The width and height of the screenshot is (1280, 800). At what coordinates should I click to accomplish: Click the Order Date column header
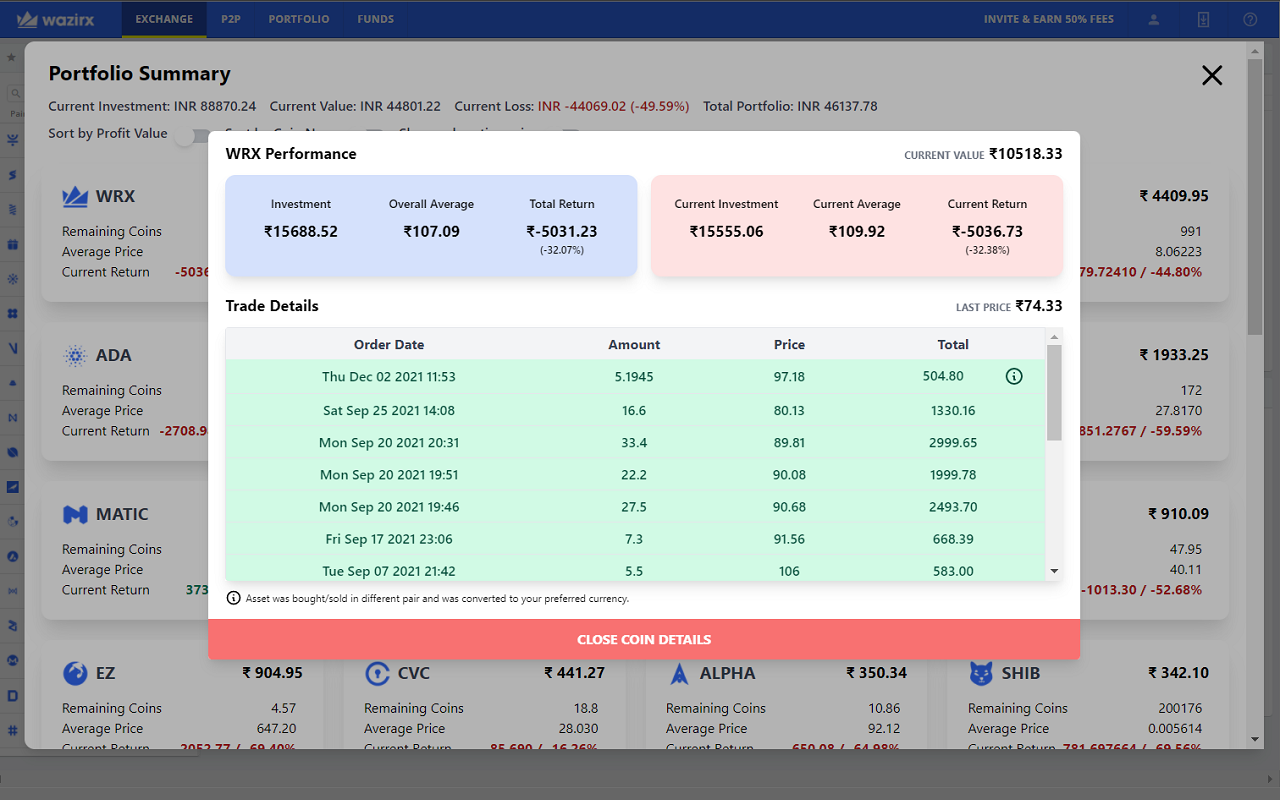pyautogui.click(x=389, y=344)
